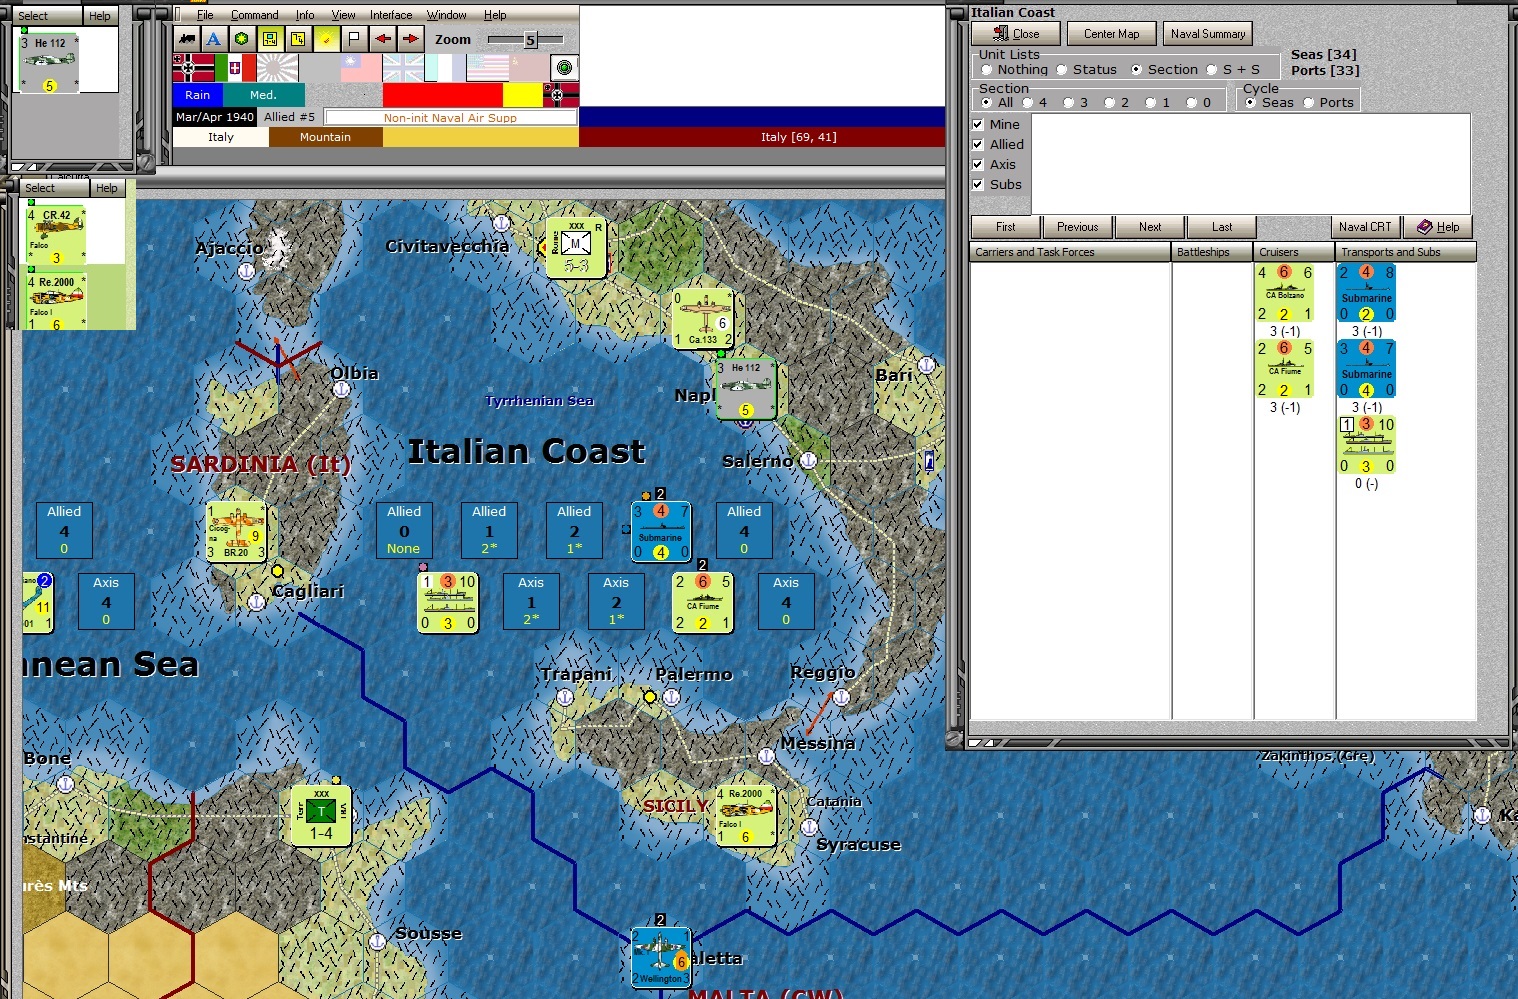
Task: Click the Rain weather indicator
Action: click(x=197, y=95)
